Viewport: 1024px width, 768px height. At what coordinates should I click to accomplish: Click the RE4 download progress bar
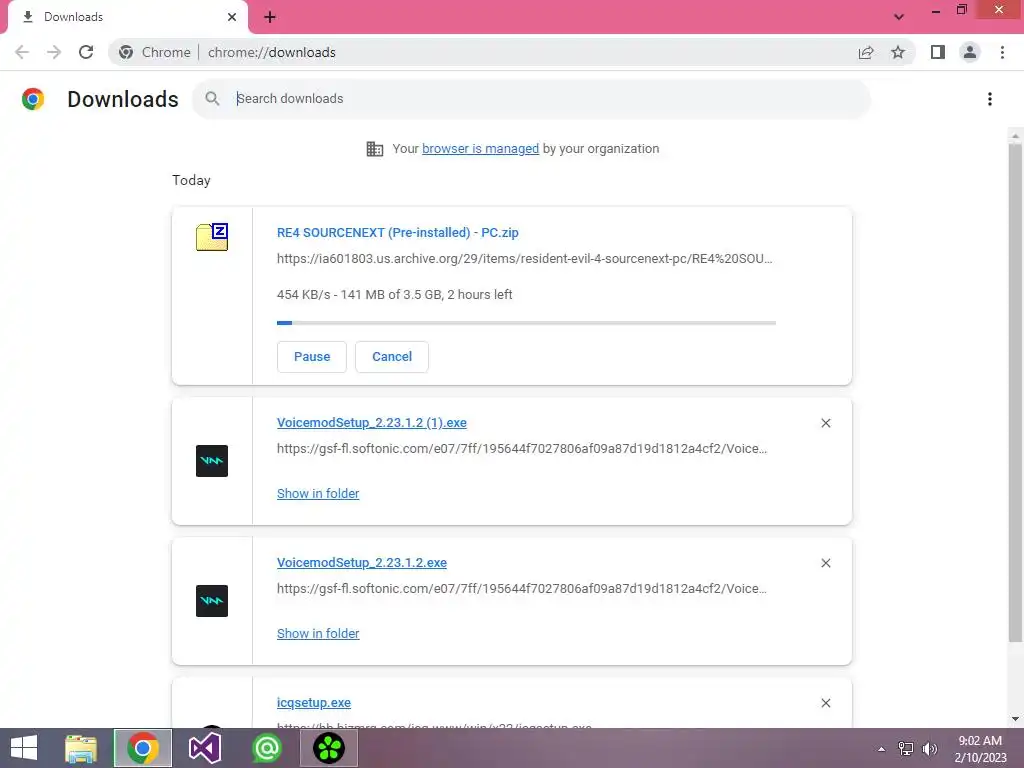526,323
